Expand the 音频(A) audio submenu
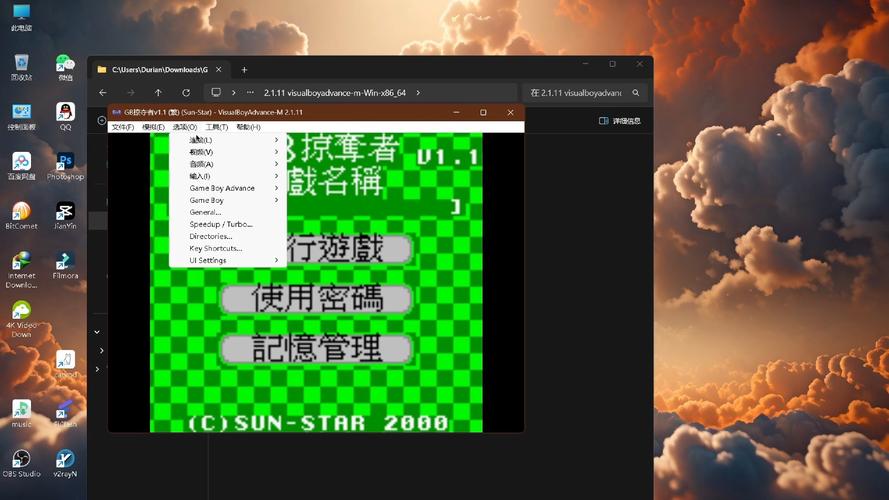Viewport: 889px width, 500px height. click(x=228, y=164)
